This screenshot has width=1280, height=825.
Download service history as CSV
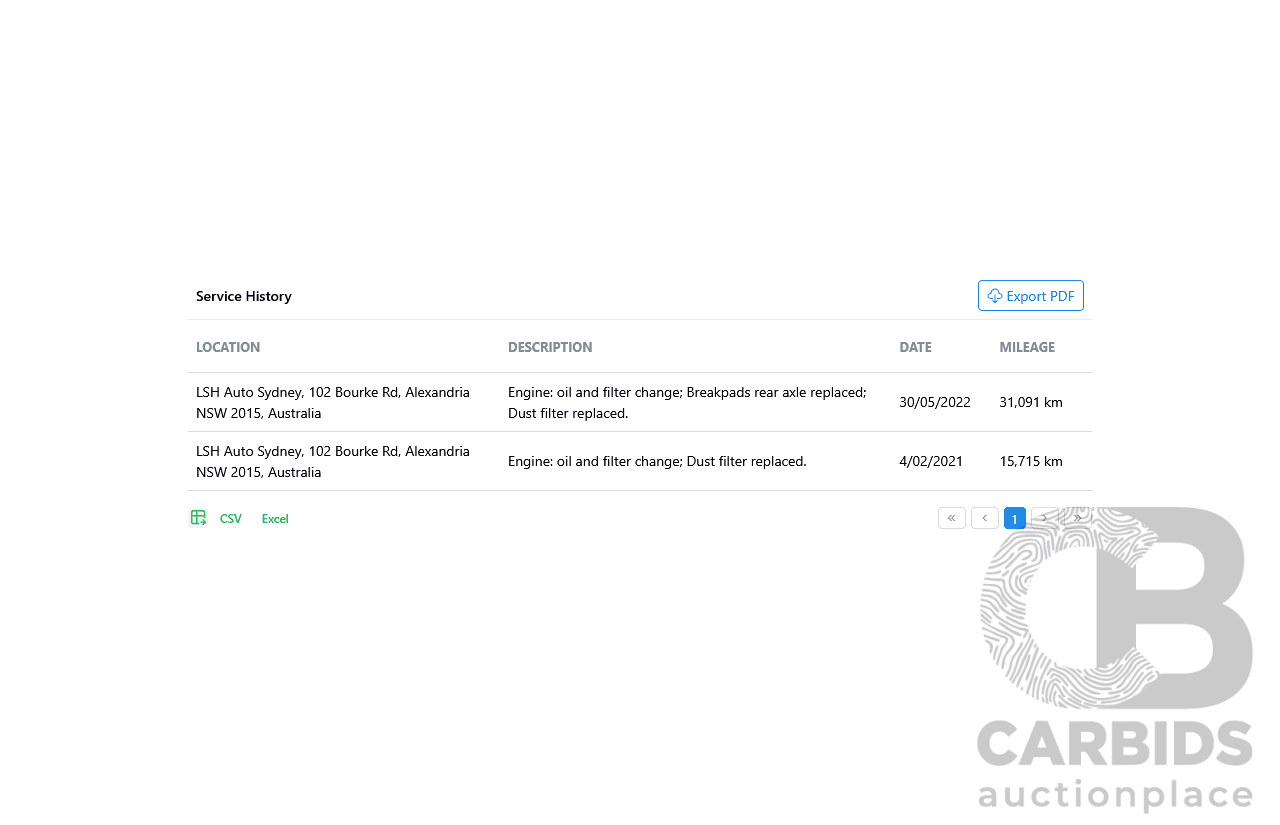[x=231, y=519]
